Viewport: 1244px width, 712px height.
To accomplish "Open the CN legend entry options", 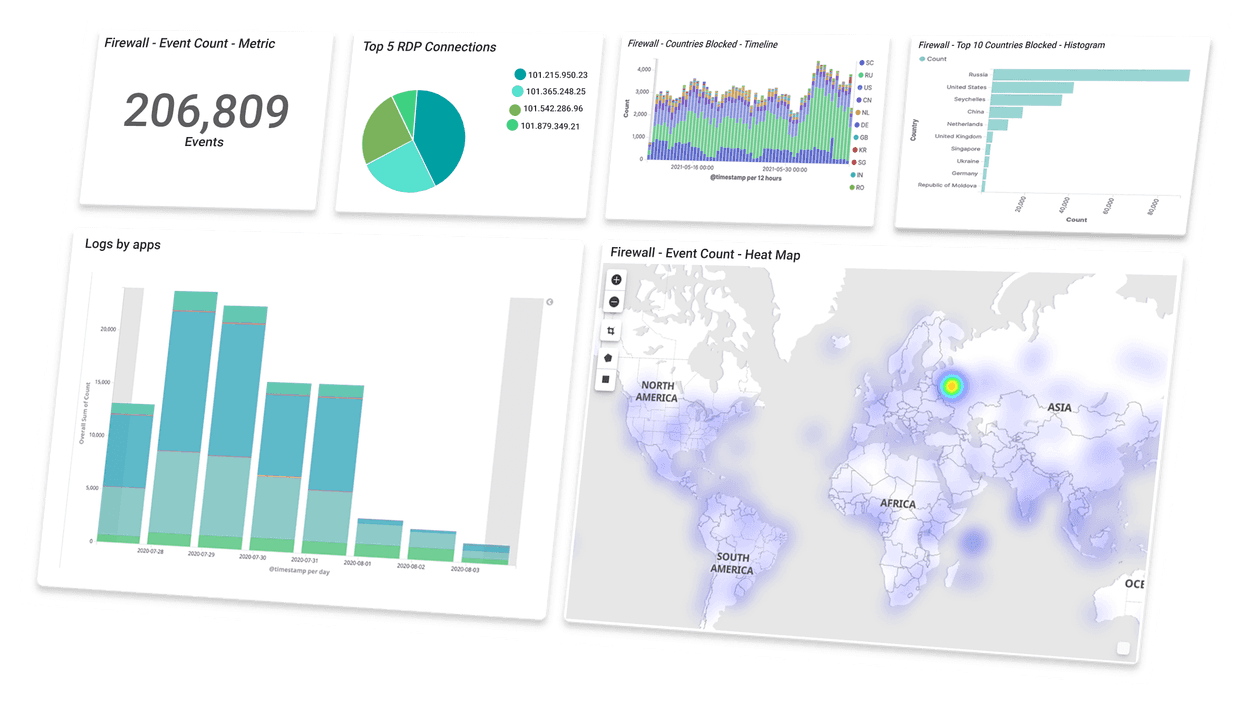I will point(865,100).
